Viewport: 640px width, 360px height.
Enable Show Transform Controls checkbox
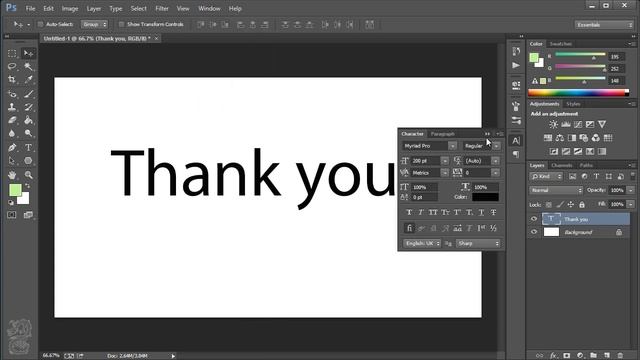click(x=121, y=24)
